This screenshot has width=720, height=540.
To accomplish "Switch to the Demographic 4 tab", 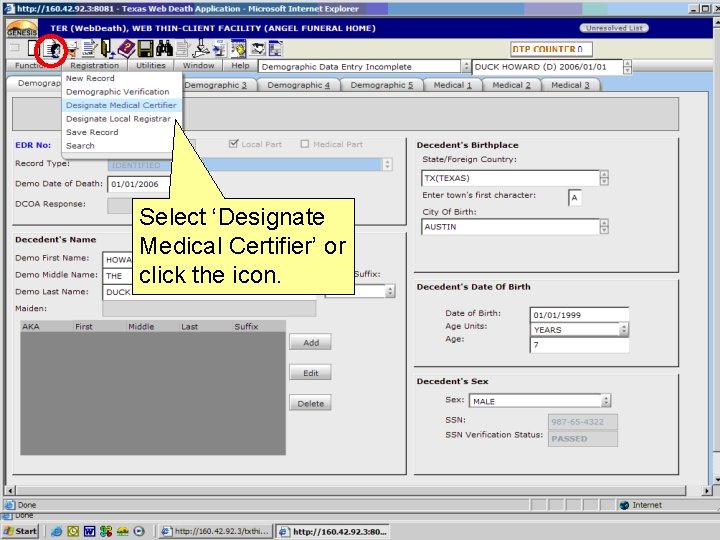I will point(298,85).
